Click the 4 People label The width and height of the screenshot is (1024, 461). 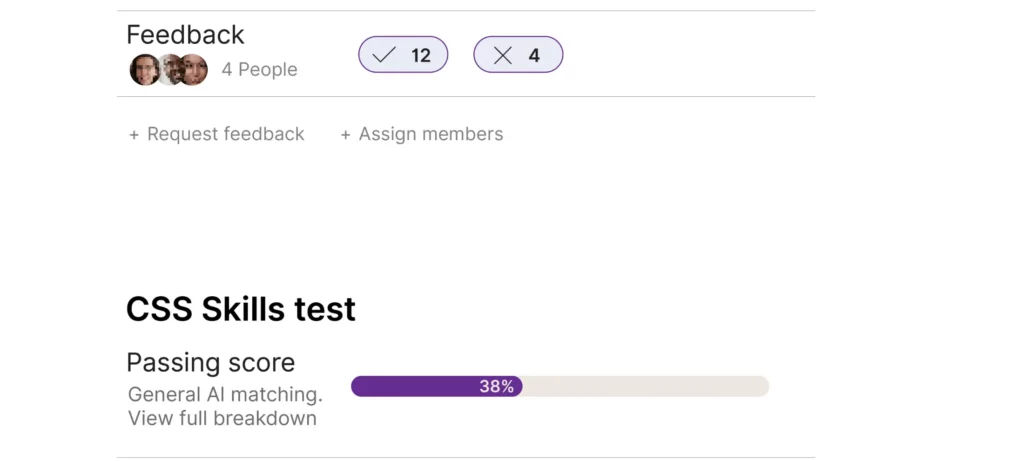pos(259,70)
